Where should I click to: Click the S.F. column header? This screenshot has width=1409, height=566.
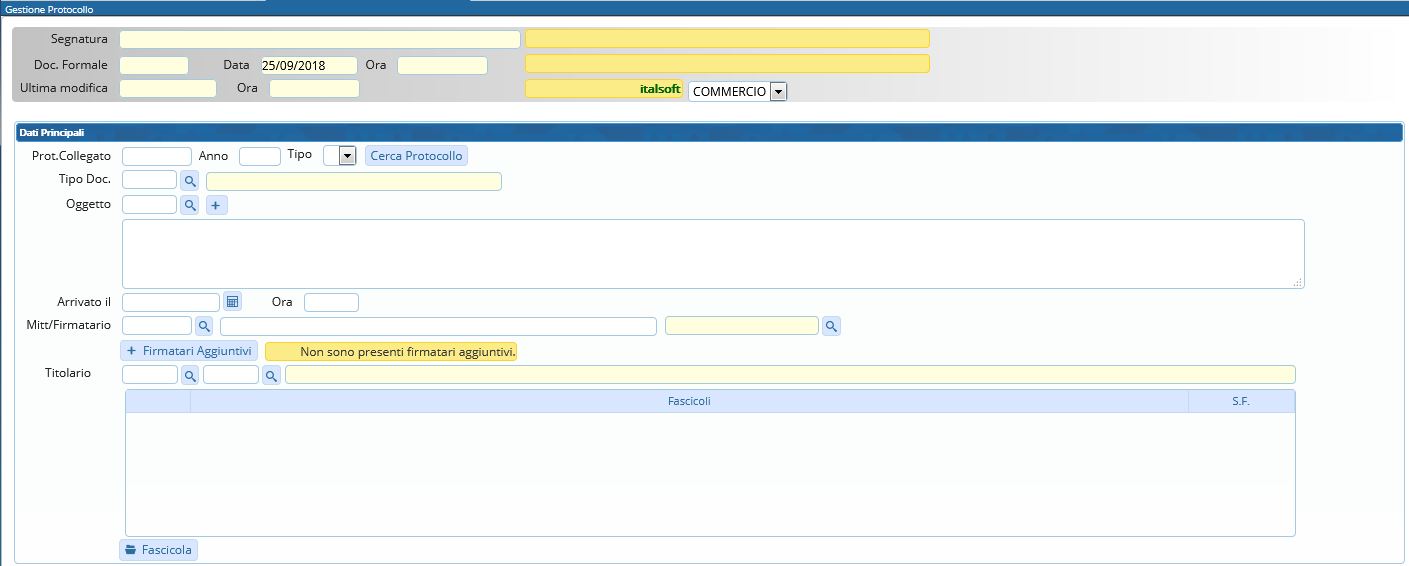tap(1241, 401)
